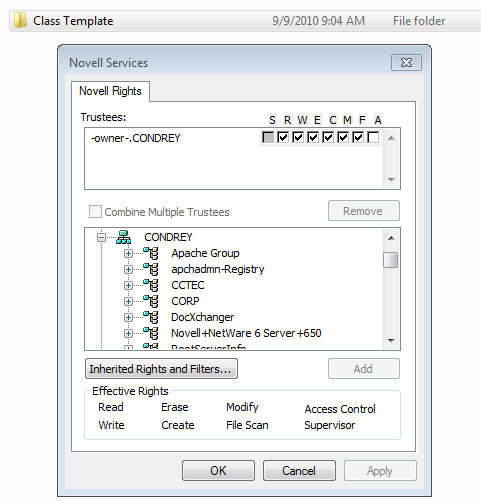Click the File folder type text

pyautogui.click(x=419, y=21)
